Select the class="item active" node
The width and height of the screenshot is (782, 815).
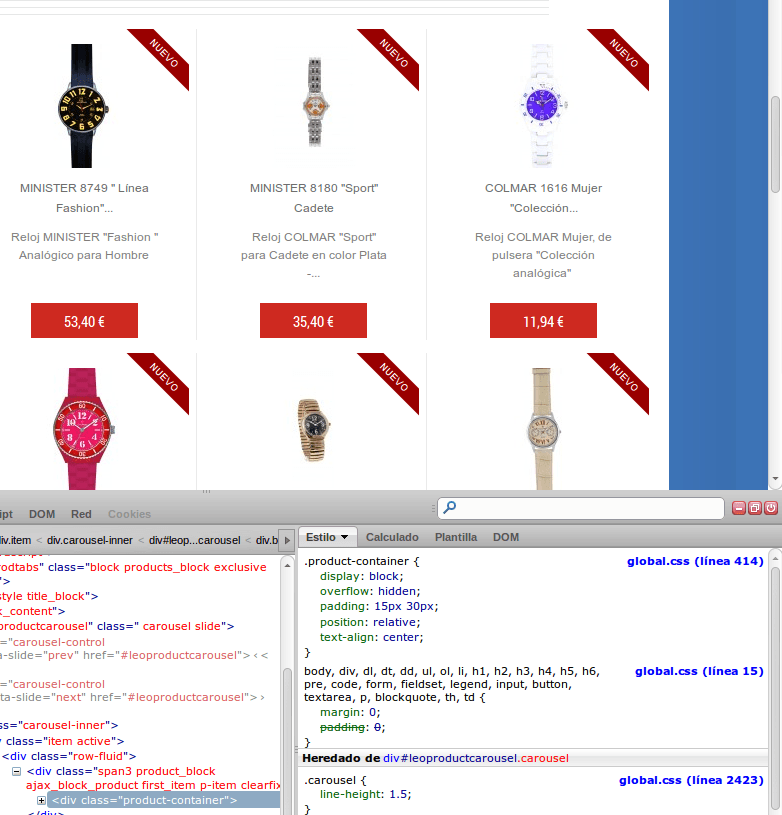click(x=62, y=741)
